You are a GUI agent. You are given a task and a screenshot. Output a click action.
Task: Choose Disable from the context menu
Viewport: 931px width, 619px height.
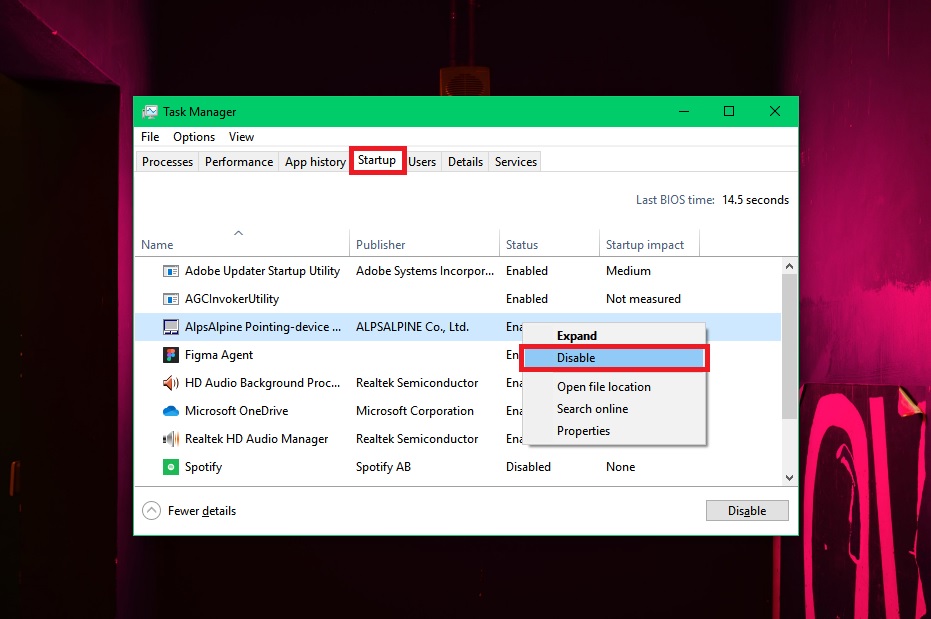[576, 358]
